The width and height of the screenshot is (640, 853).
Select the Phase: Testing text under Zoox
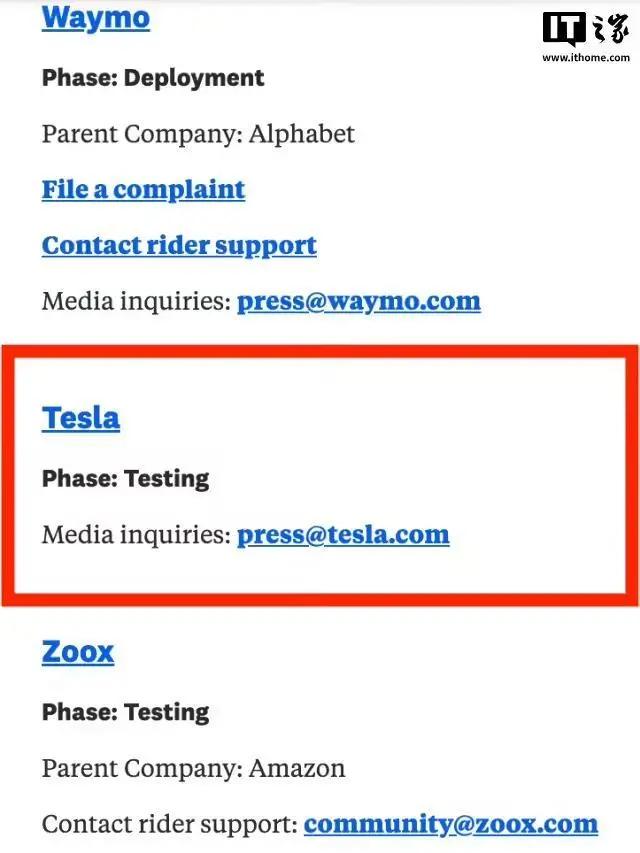click(x=126, y=713)
